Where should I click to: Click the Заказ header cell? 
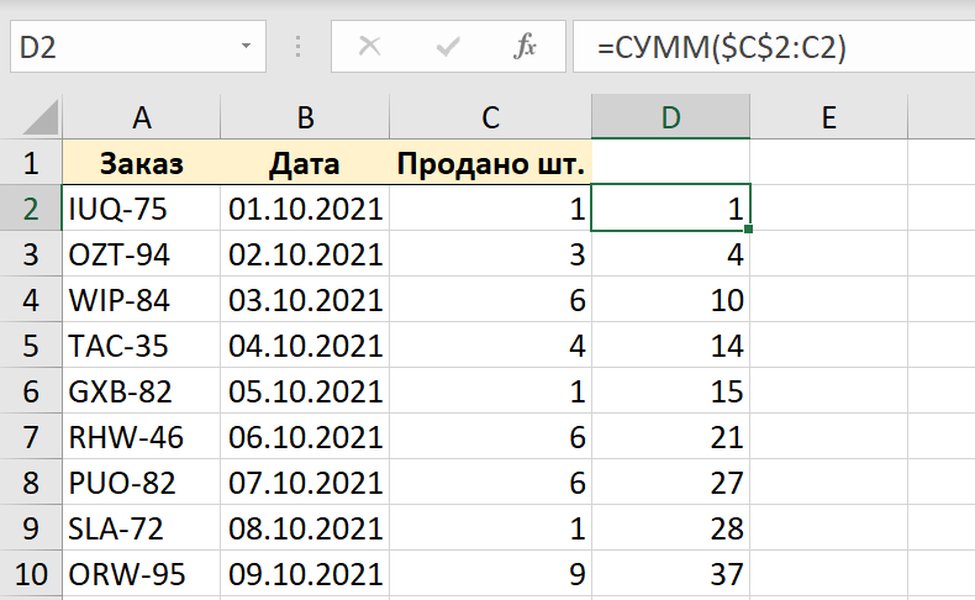point(142,163)
